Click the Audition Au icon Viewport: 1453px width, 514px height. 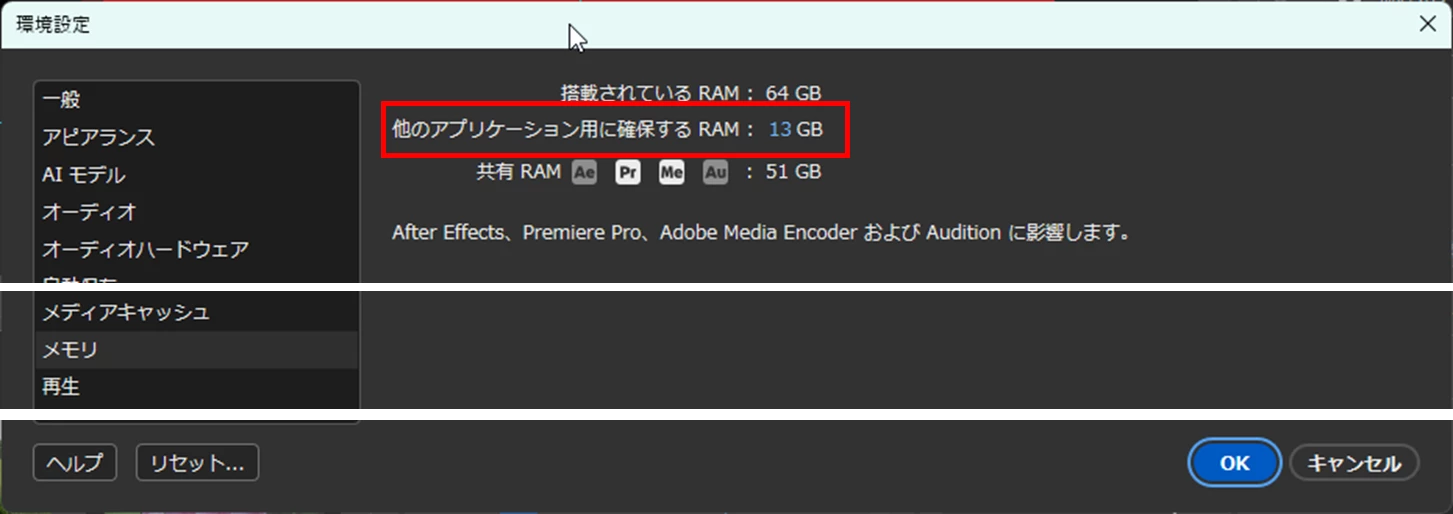click(715, 173)
